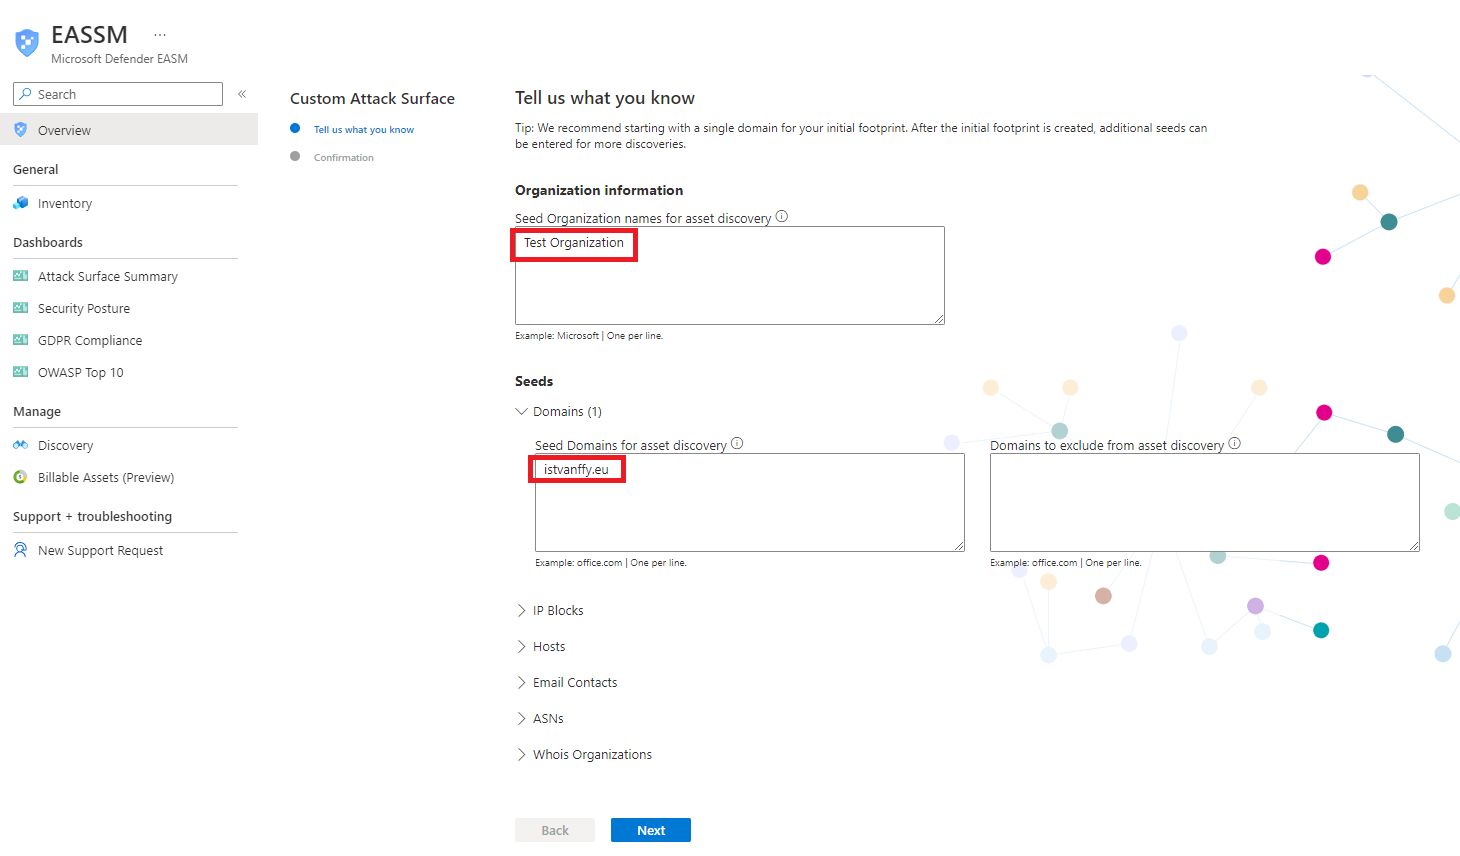
Task: Click the Discovery binoculars icon
Action: tap(20, 445)
